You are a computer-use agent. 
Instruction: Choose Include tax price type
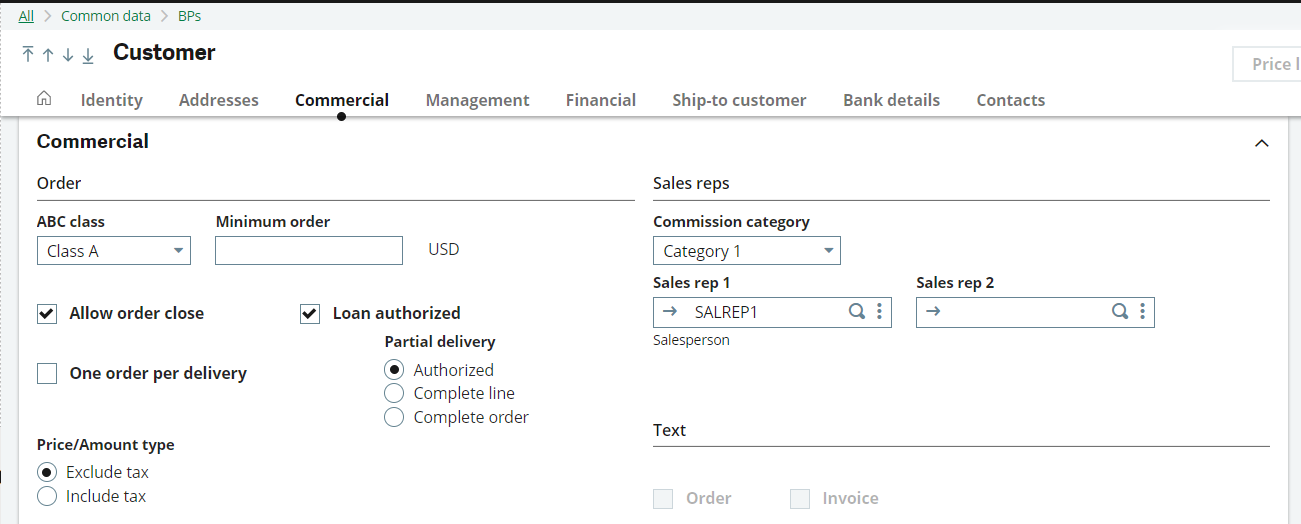point(46,496)
